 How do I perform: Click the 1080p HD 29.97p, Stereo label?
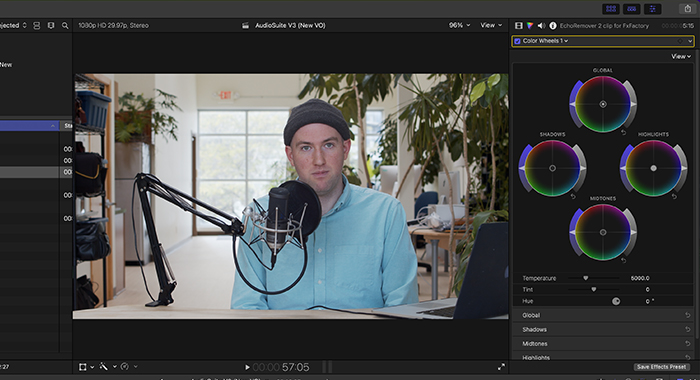[x=113, y=25]
